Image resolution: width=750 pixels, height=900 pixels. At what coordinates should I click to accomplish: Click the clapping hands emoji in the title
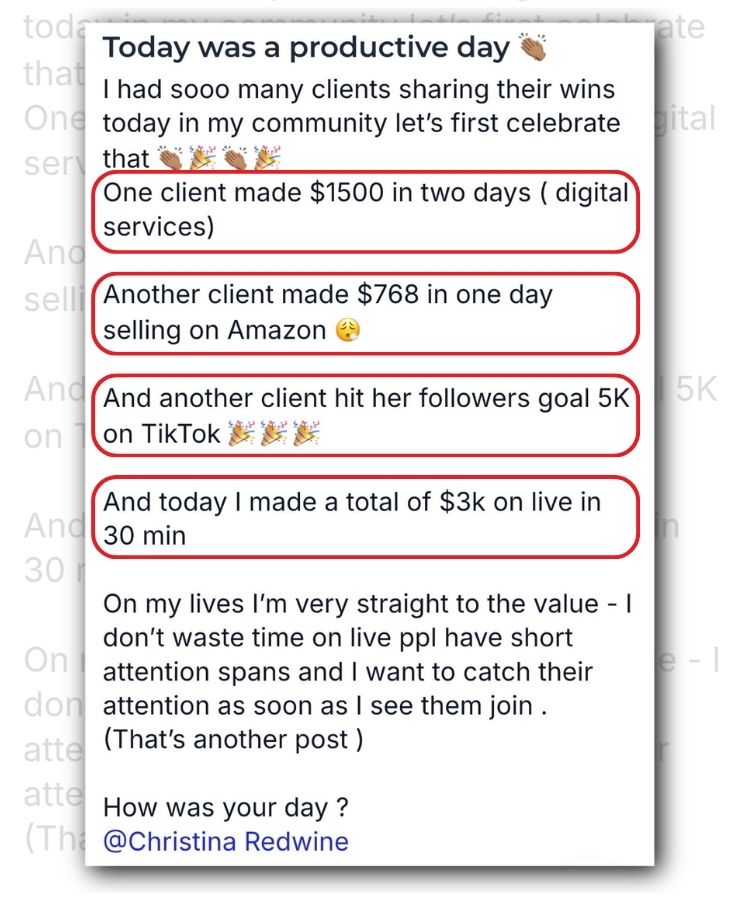click(533, 46)
